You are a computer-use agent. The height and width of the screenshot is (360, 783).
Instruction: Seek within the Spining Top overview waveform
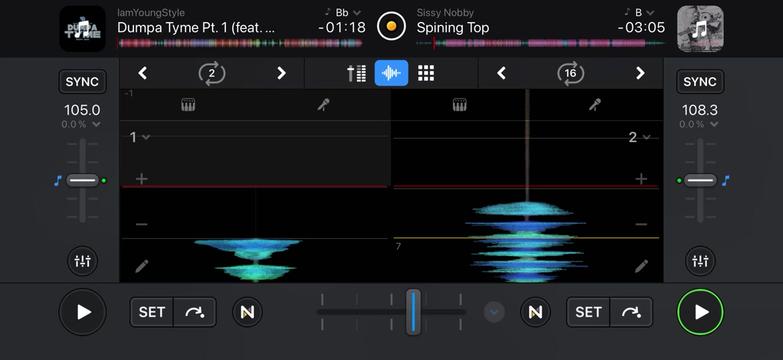point(540,43)
